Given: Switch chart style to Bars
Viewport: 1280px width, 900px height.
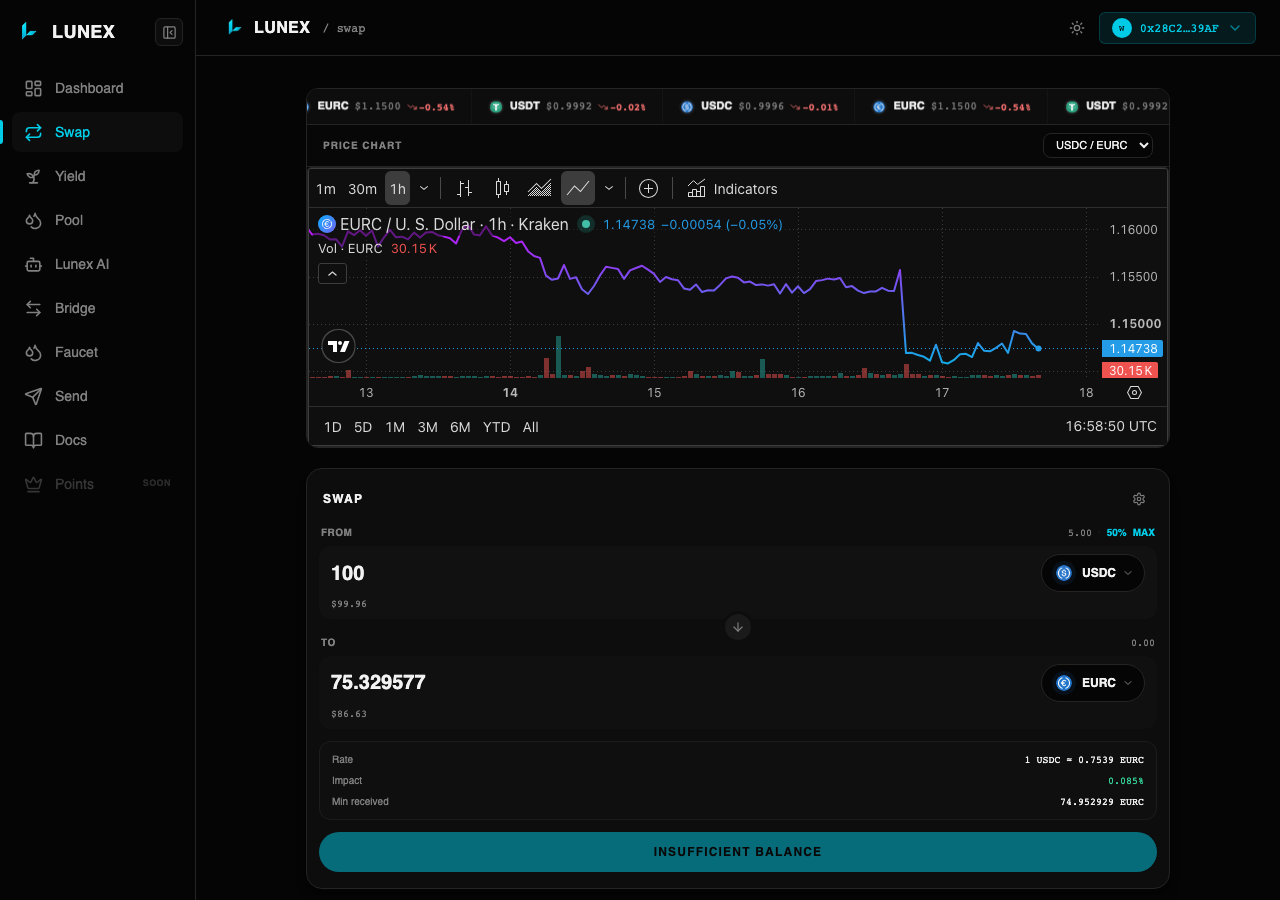Looking at the screenshot, I should coord(464,188).
